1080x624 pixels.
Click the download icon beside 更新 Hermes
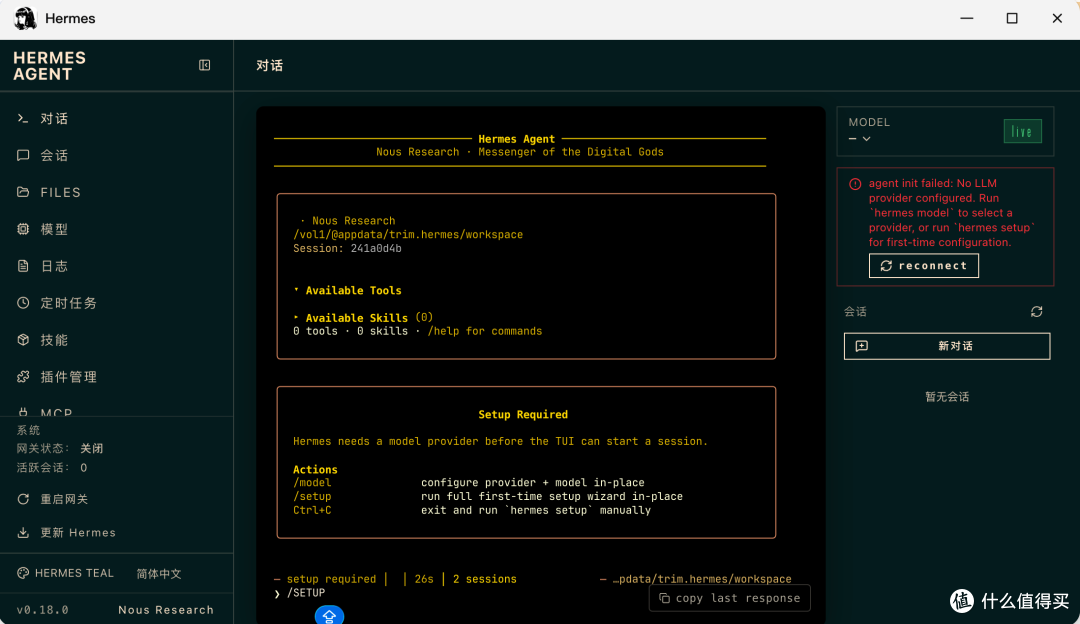tap(23, 533)
